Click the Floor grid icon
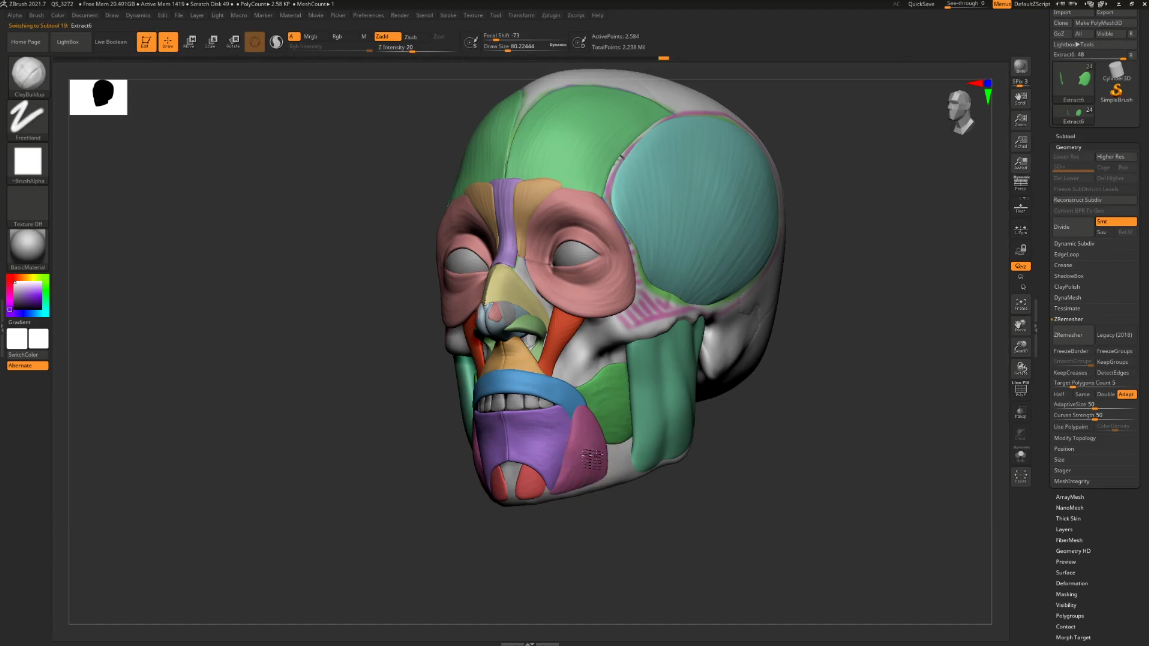The height and width of the screenshot is (646, 1149). tap(1020, 207)
